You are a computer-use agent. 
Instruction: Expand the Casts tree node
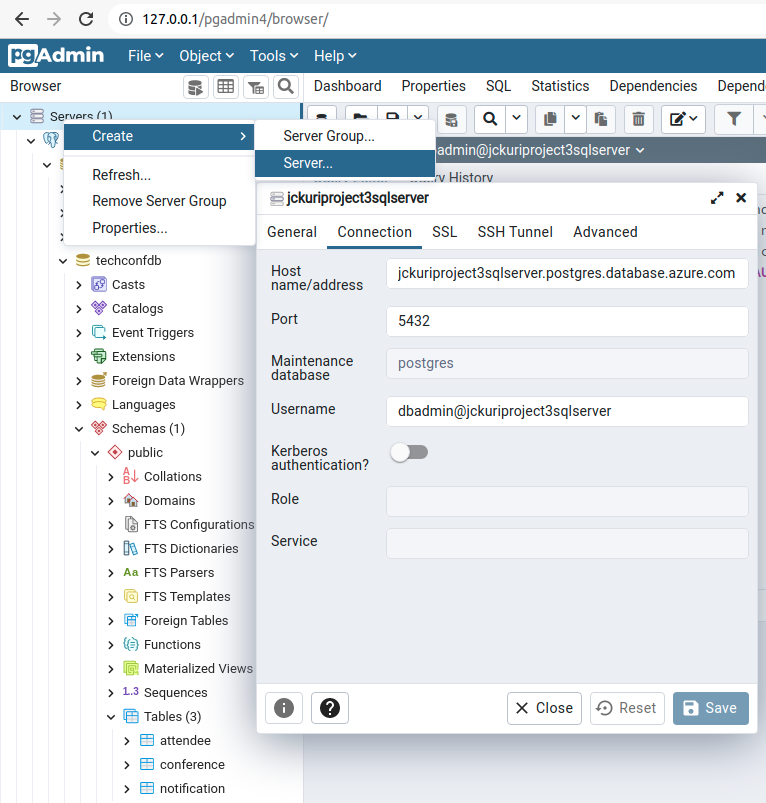tap(79, 285)
